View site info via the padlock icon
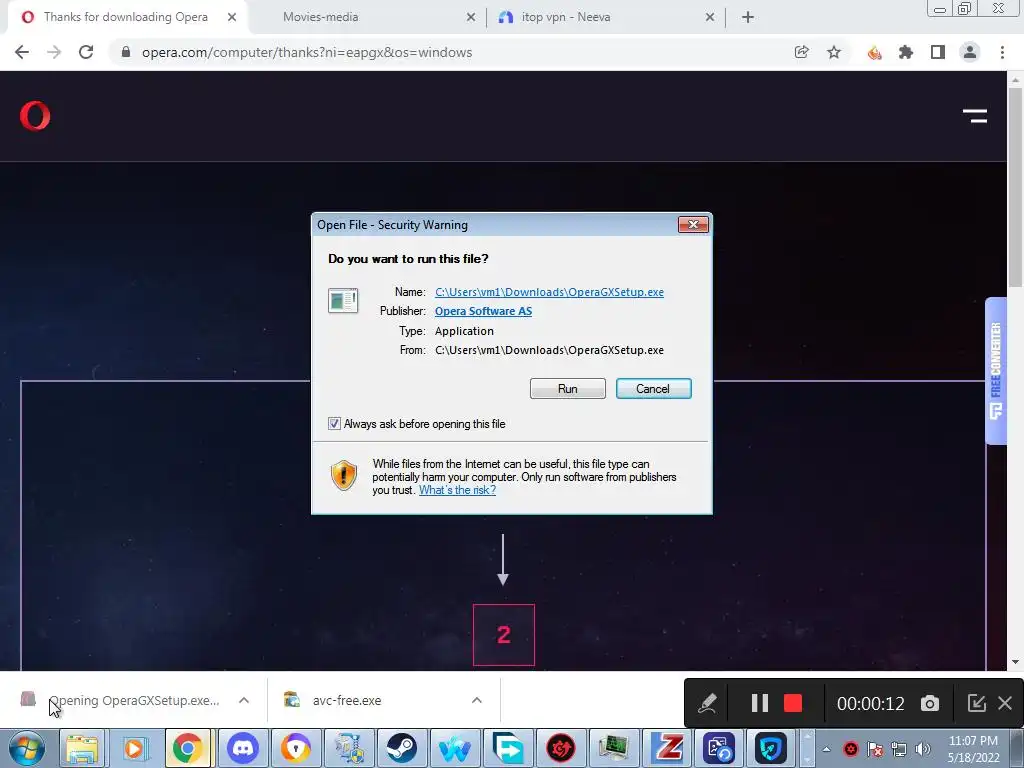 [126, 52]
